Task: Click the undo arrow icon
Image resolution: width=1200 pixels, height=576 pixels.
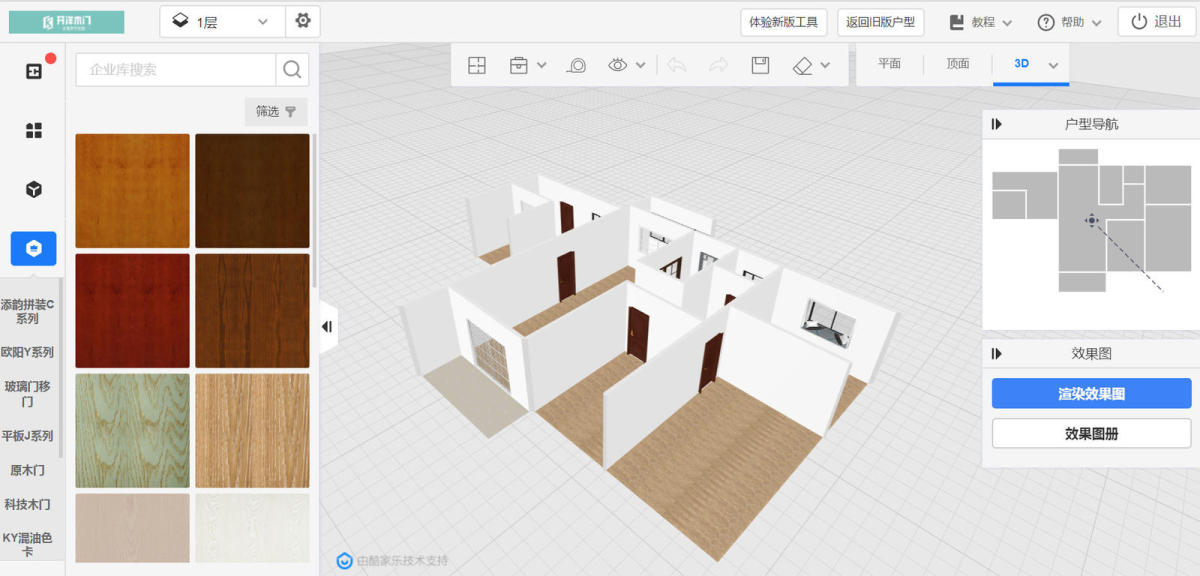Action: (677, 65)
